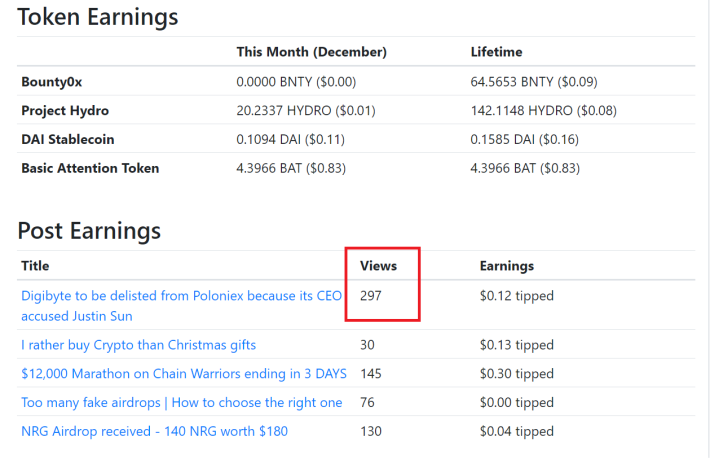Open the $12,000 Marathon on Chain Warriors post
Screen dimensions: 710x468
[x=183, y=374]
